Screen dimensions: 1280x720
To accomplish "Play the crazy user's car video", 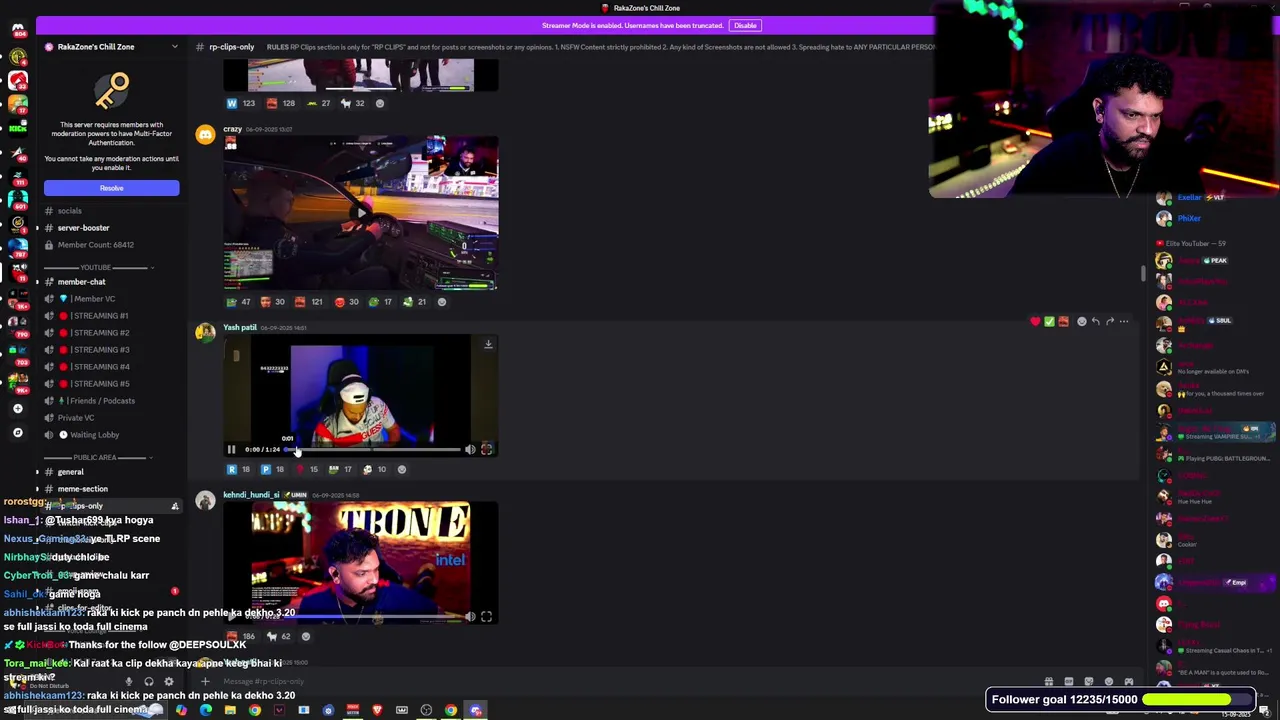I will tap(361, 212).
